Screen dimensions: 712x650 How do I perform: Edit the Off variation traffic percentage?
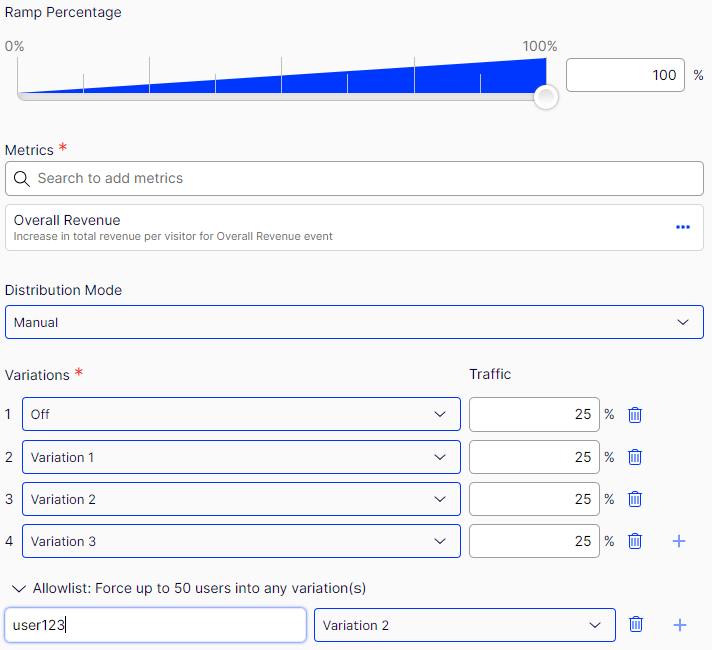(533, 414)
